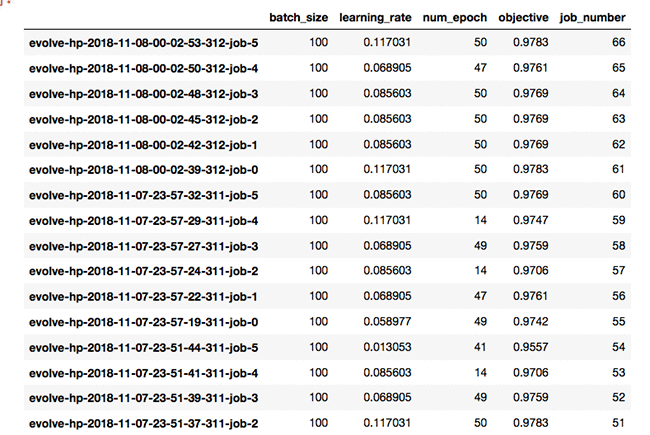Click objective value 0.9747
This screenshot has width=650, height=435.
coord(531,220)
